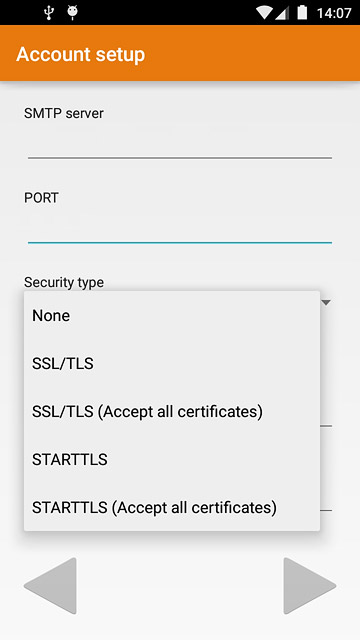Focus the PORT input field
Viewport: 360px width, 640px height.
click(180, 227)
